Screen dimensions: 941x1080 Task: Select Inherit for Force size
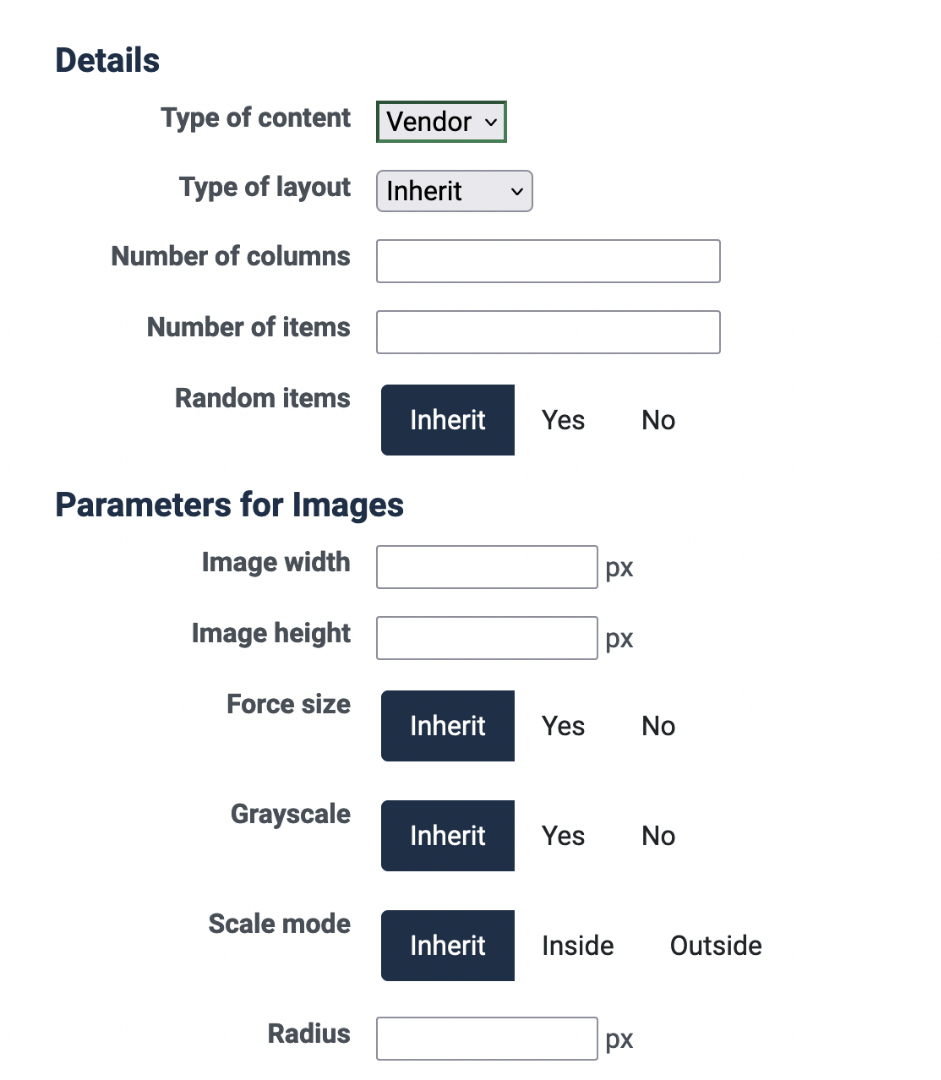click(x=448, y=726)
